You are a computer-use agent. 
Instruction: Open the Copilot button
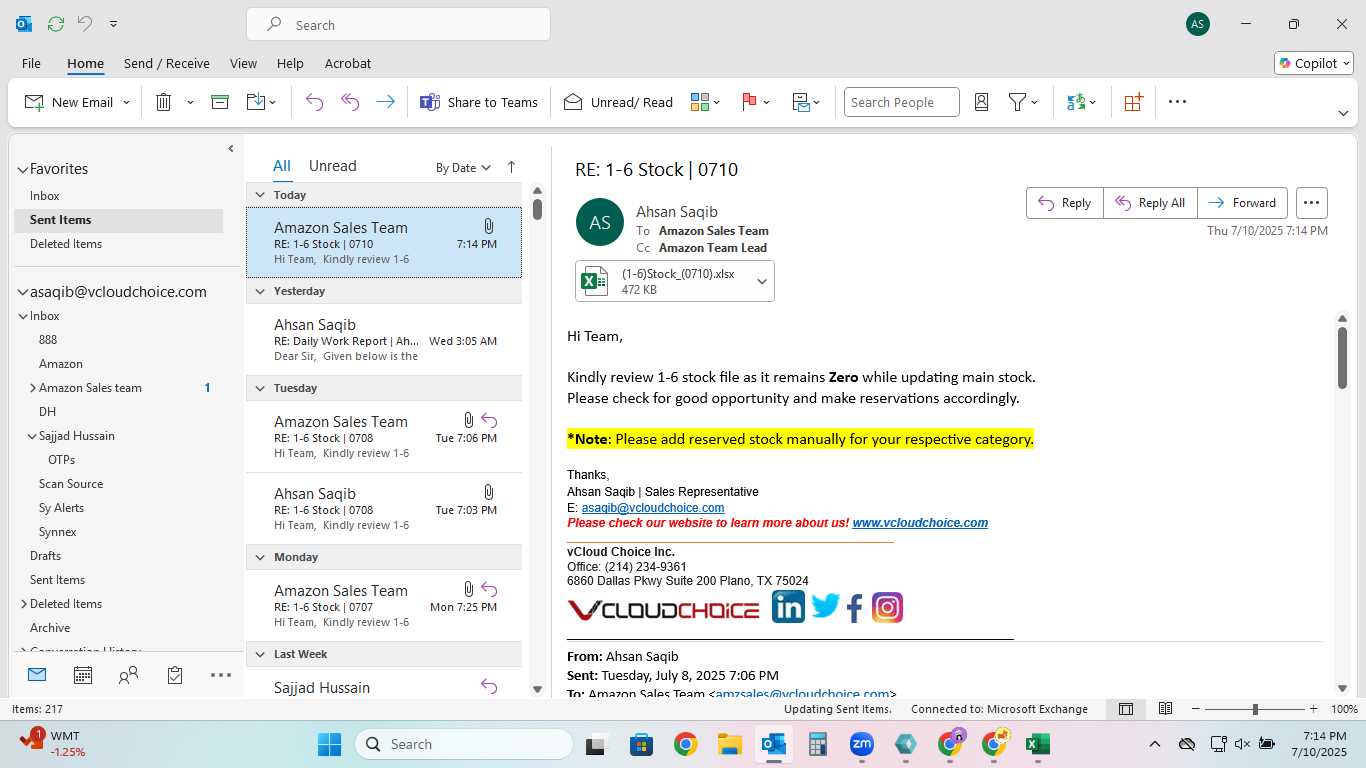click(x=1313, y=63)
